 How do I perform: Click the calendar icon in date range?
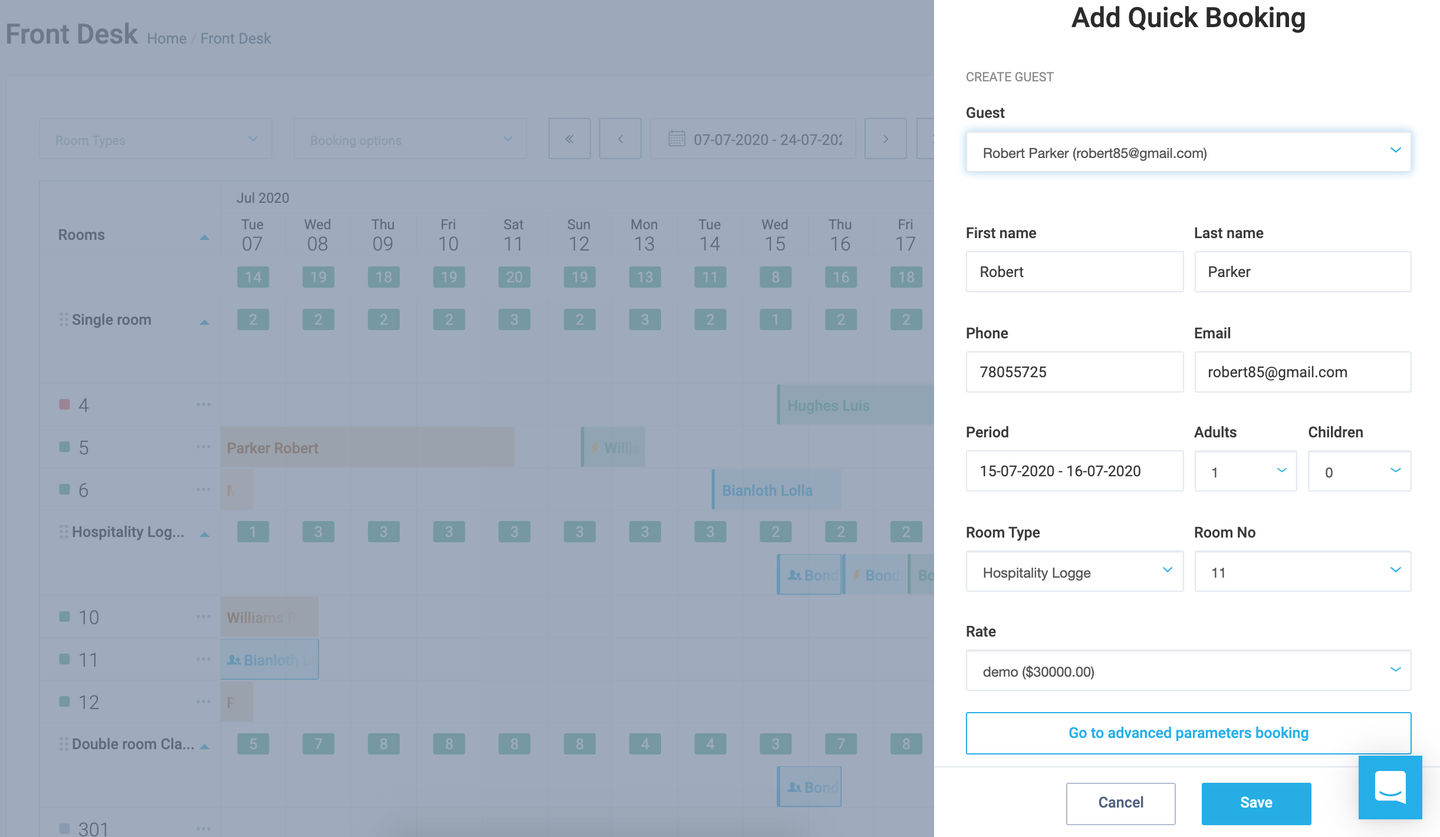pyautogui.click(x=676, y=139)
